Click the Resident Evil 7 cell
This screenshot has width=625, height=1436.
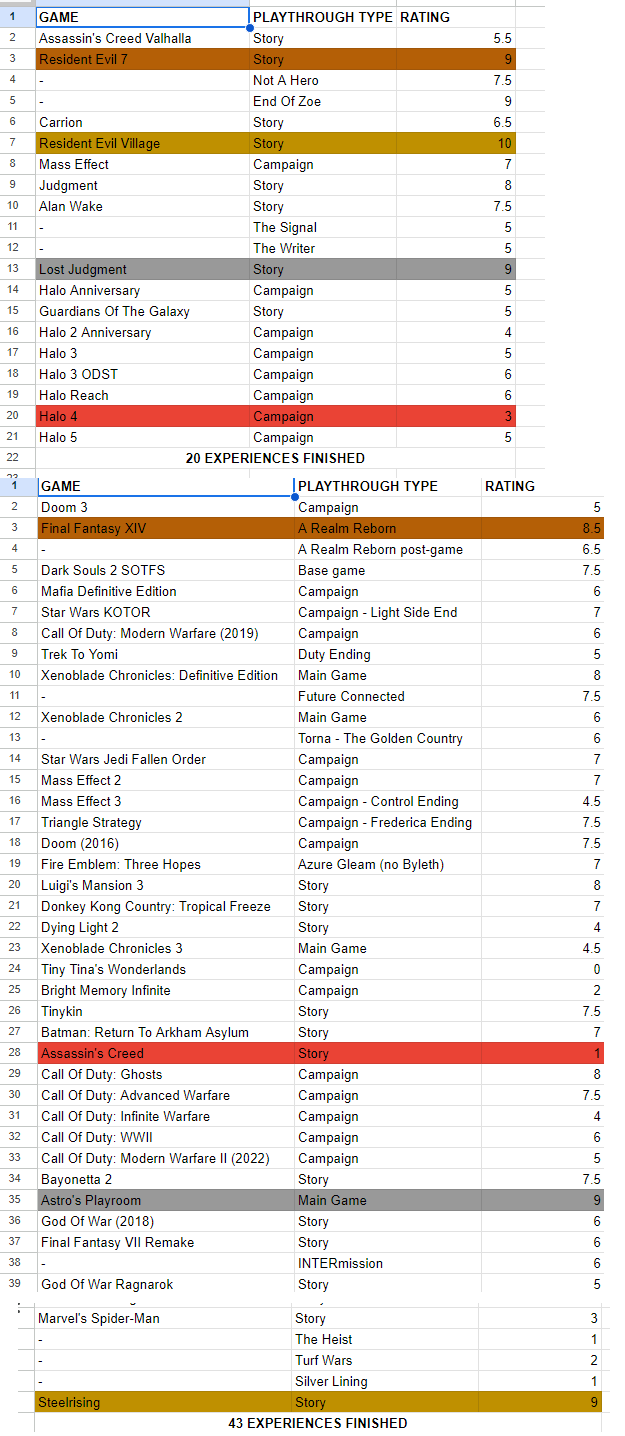pyautogui.click(x=142, y=59)
